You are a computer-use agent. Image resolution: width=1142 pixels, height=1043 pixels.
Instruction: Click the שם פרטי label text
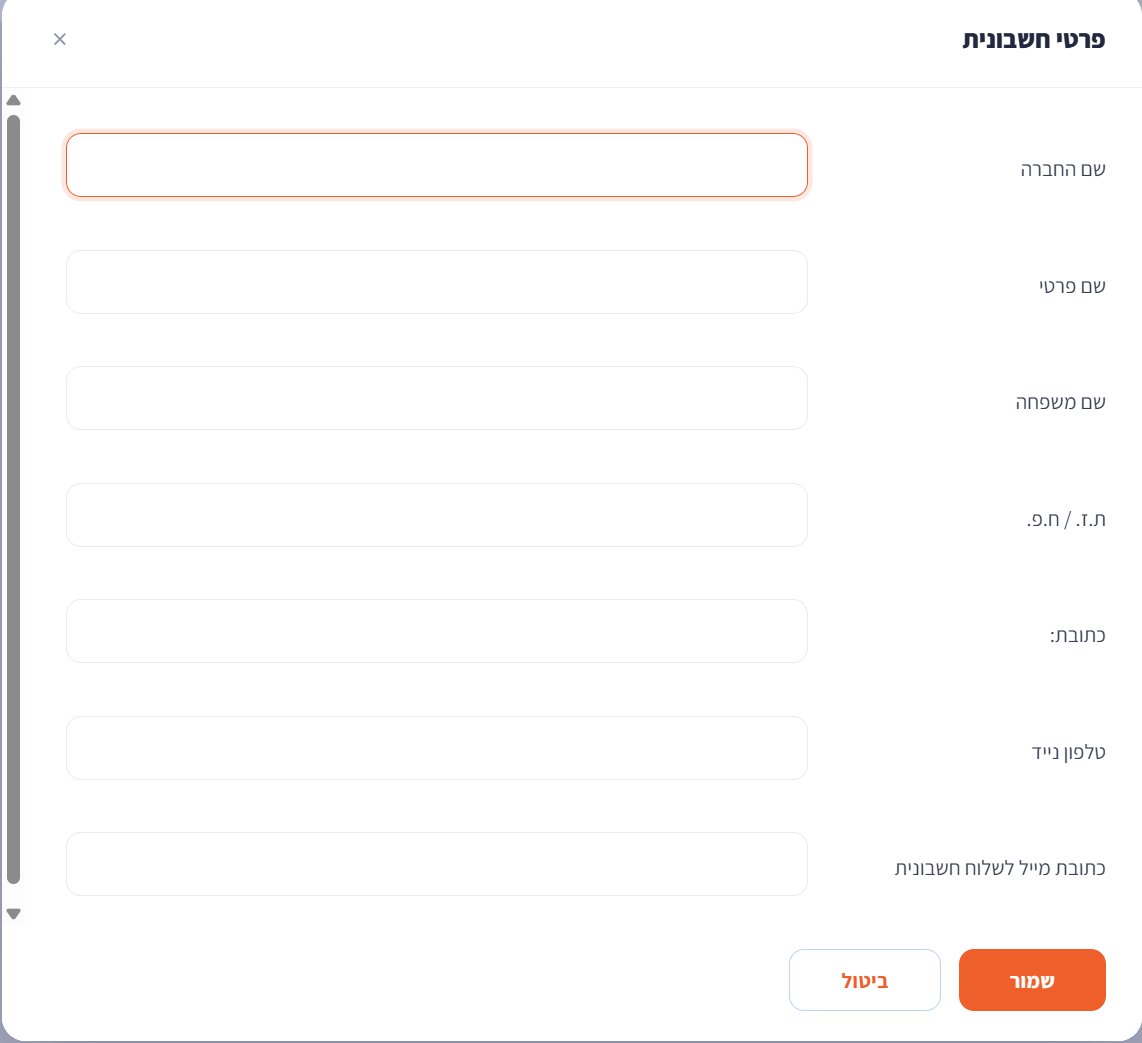pyautogui.click(x=1072, y=286)
